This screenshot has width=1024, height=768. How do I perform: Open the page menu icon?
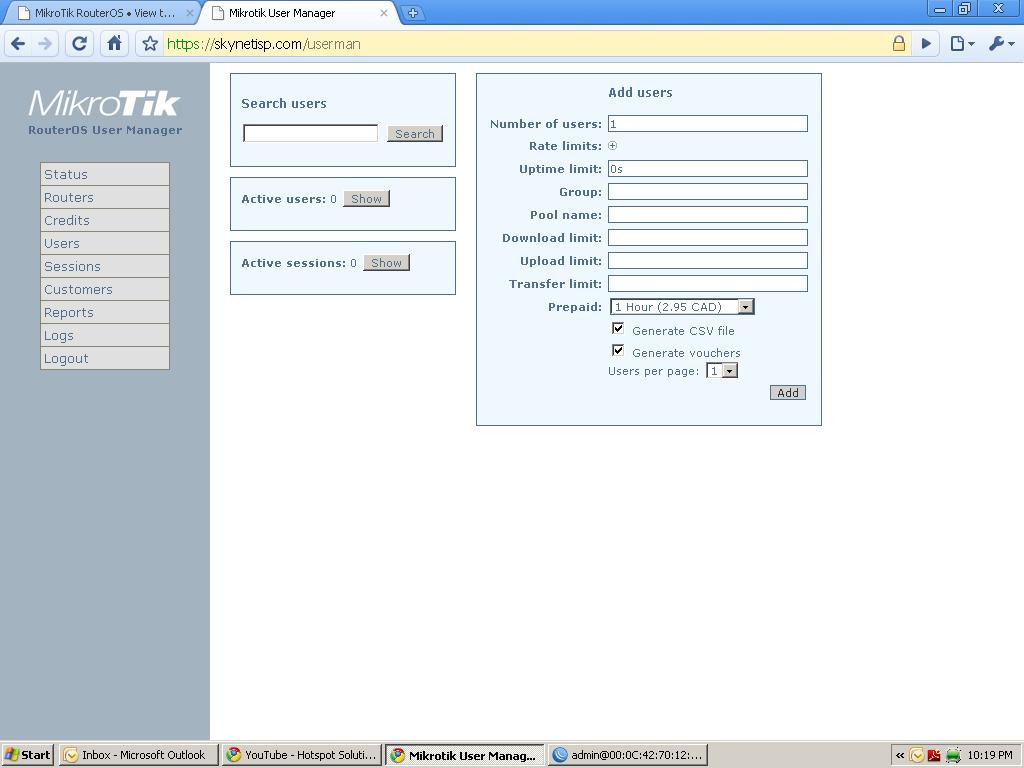962,44
